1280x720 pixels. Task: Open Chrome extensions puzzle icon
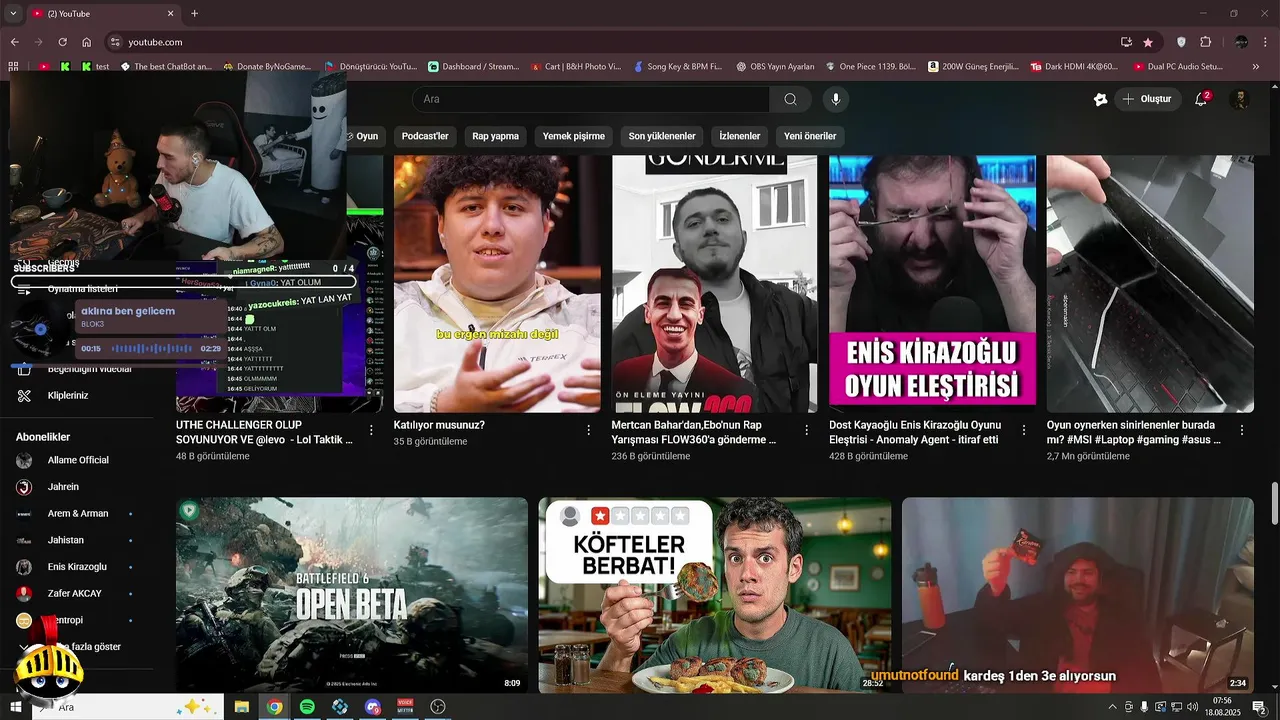point(1205,42)
